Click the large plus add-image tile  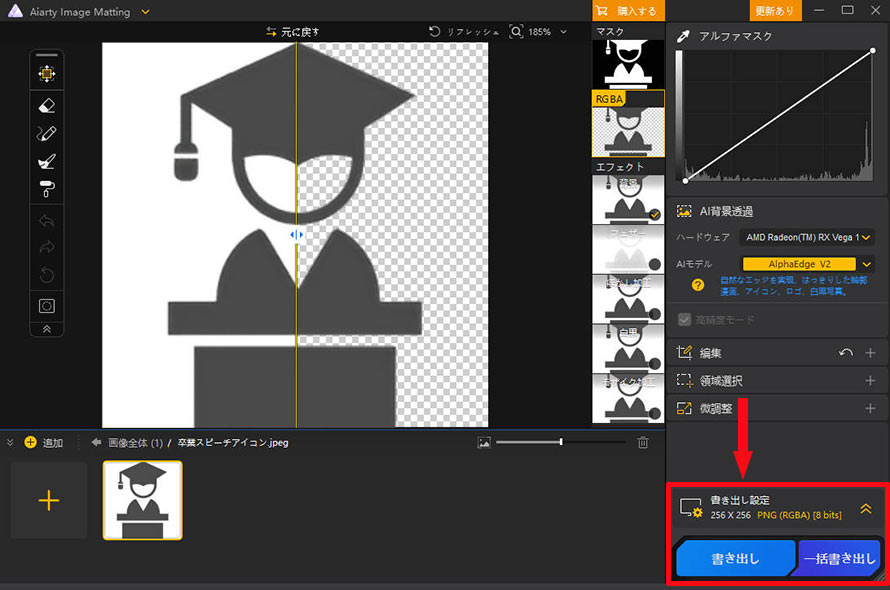click(x=49, y=500)
